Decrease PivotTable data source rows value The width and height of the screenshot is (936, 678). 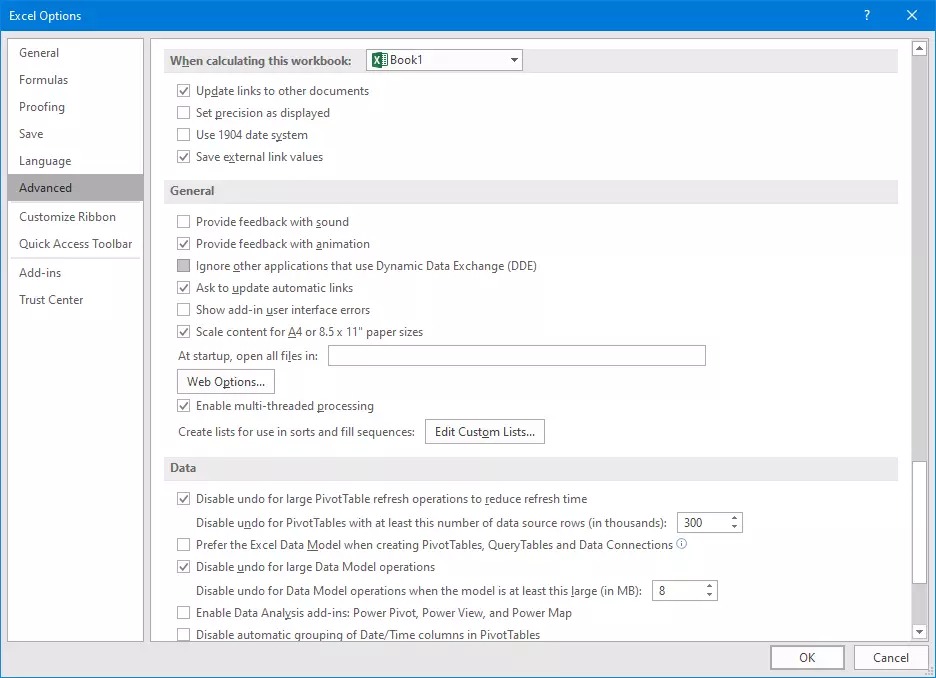coord(734,527)
